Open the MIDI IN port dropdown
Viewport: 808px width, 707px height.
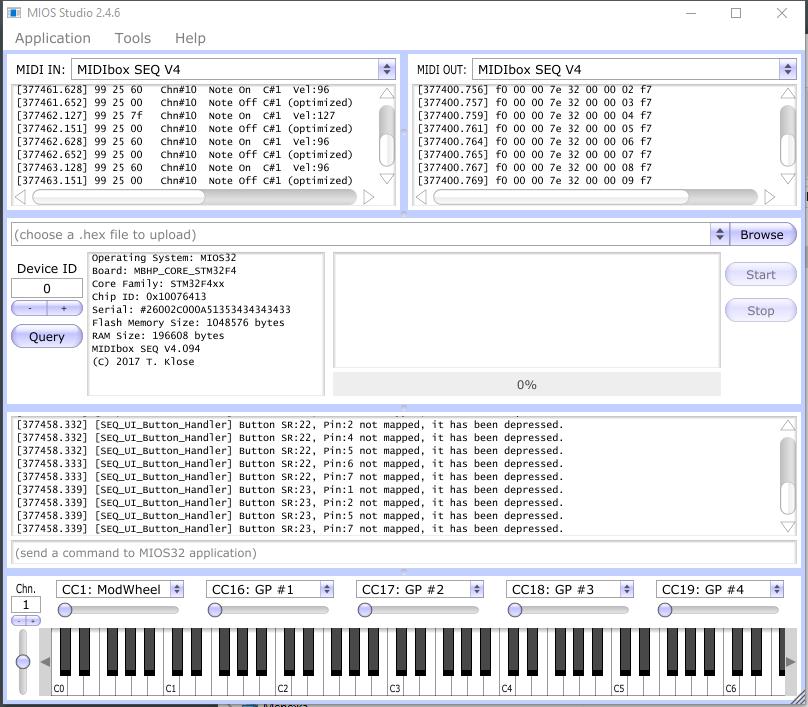(386, 69)
